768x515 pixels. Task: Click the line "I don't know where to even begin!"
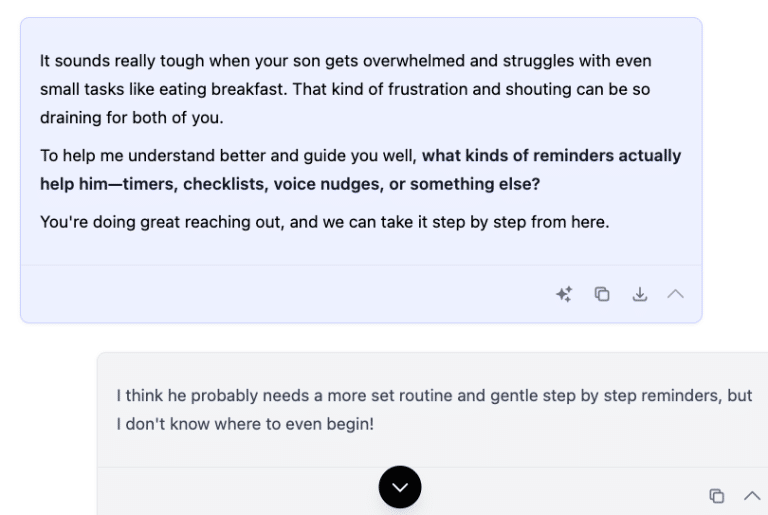(244, 424)
